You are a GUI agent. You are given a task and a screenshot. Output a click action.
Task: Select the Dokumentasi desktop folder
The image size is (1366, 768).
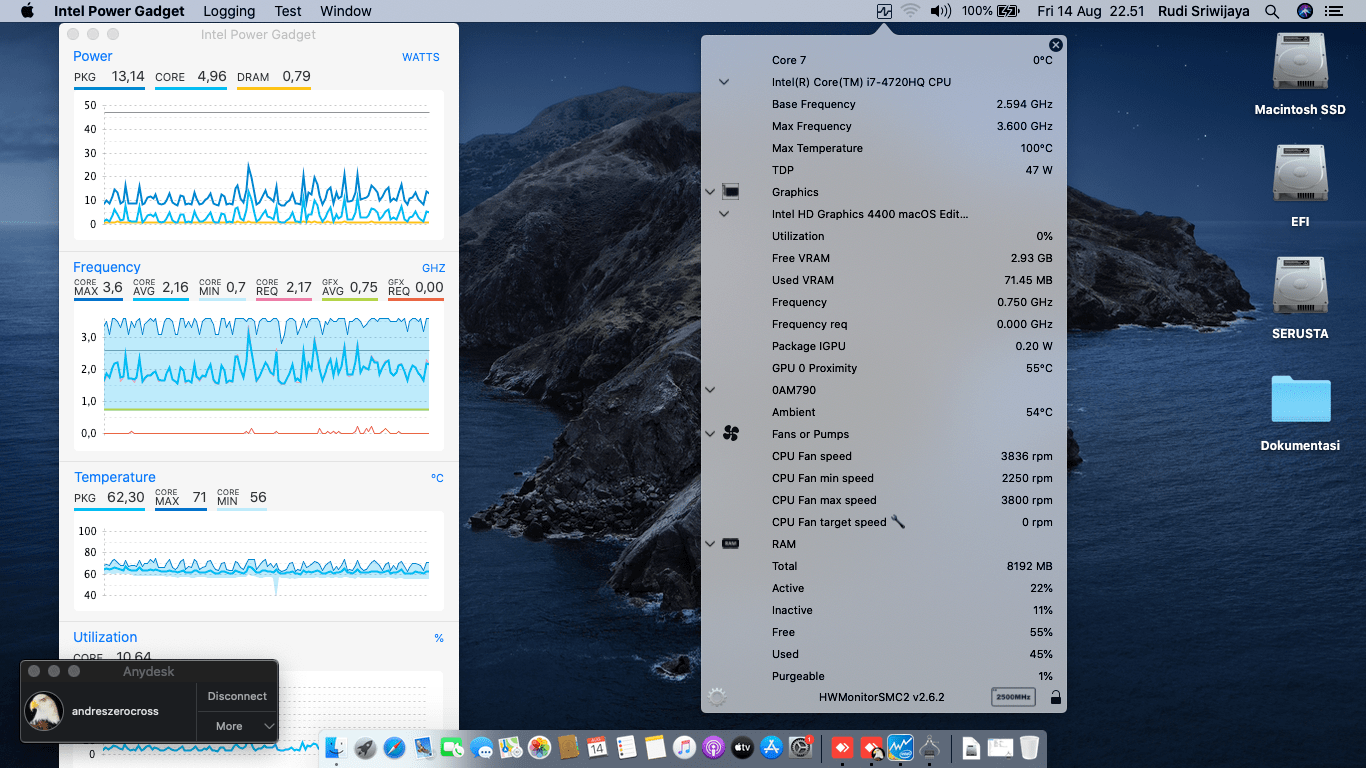pos(1300,412)
